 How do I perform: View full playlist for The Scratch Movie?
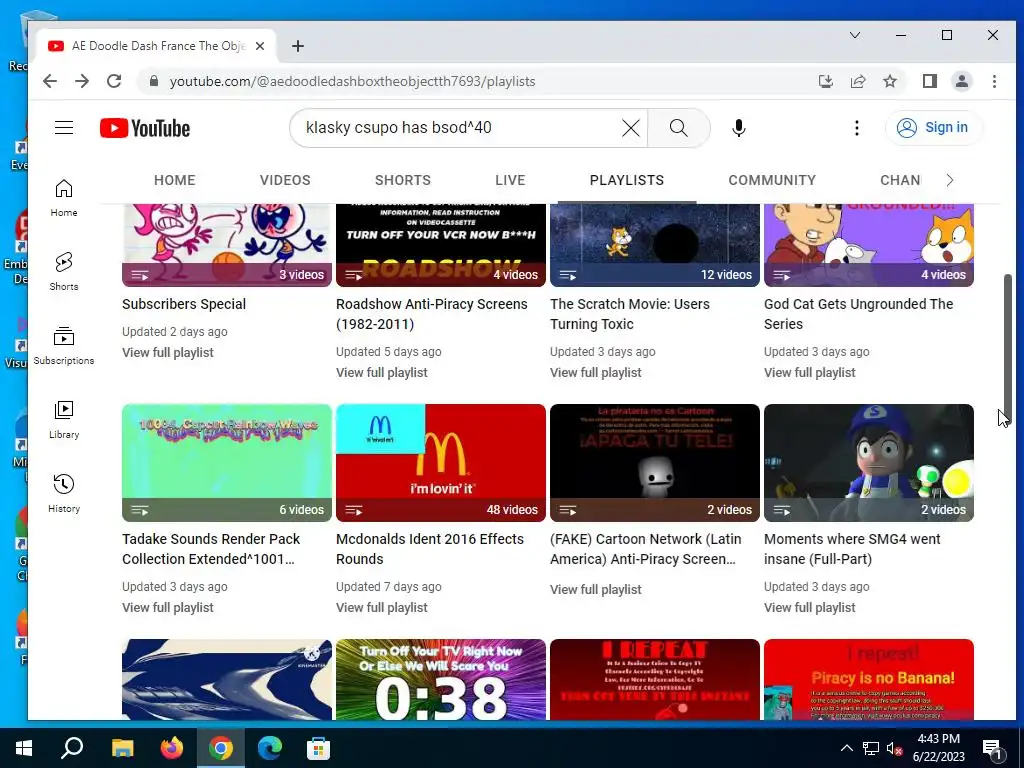point(596,373)
